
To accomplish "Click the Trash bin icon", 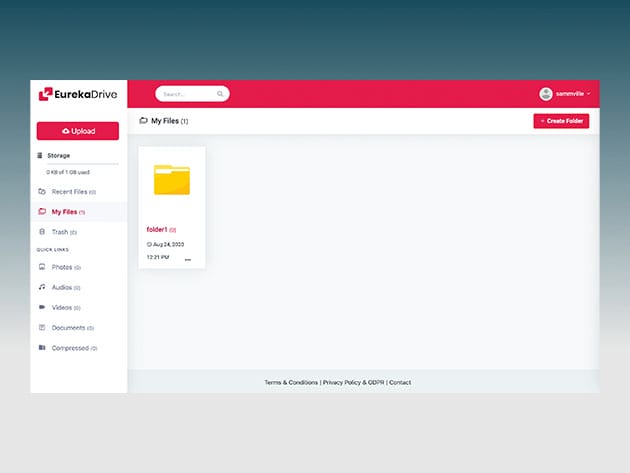I will point(42,232).
